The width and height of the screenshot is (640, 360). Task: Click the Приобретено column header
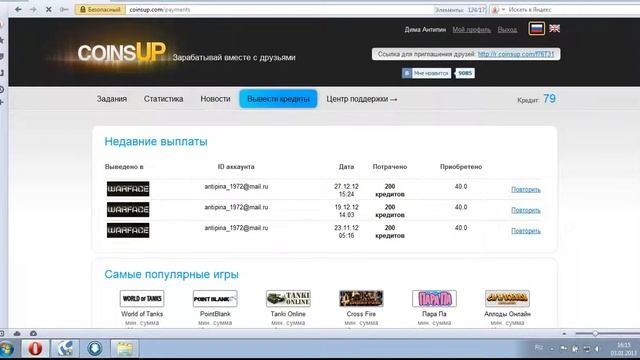click(461, 167)
